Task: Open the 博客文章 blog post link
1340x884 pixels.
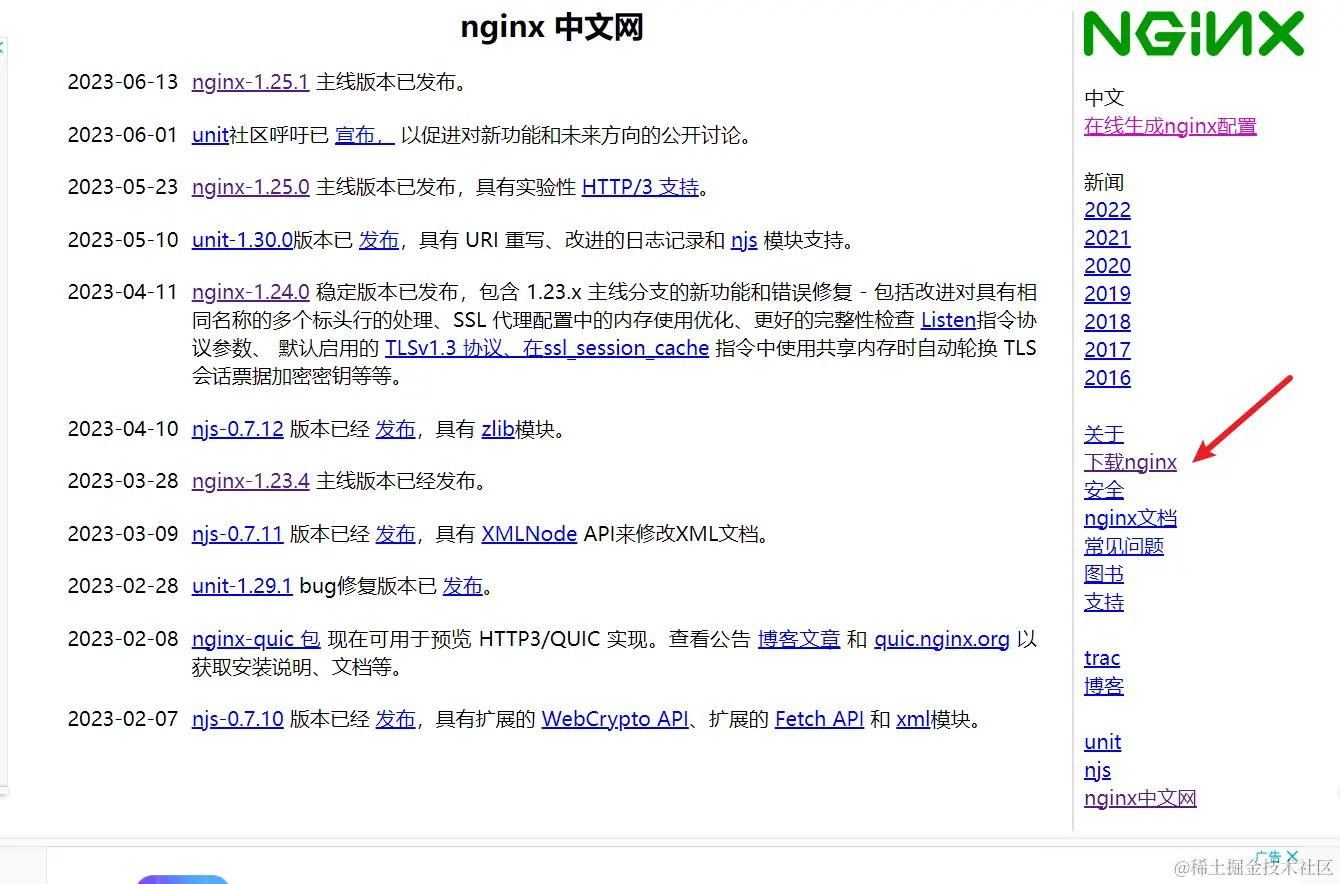Action: (799, 639)
